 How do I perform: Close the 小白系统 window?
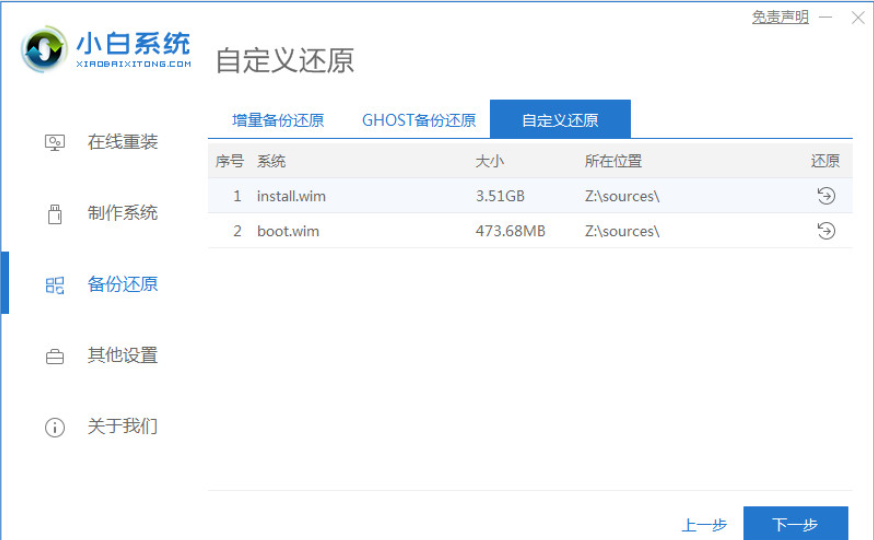857,17
